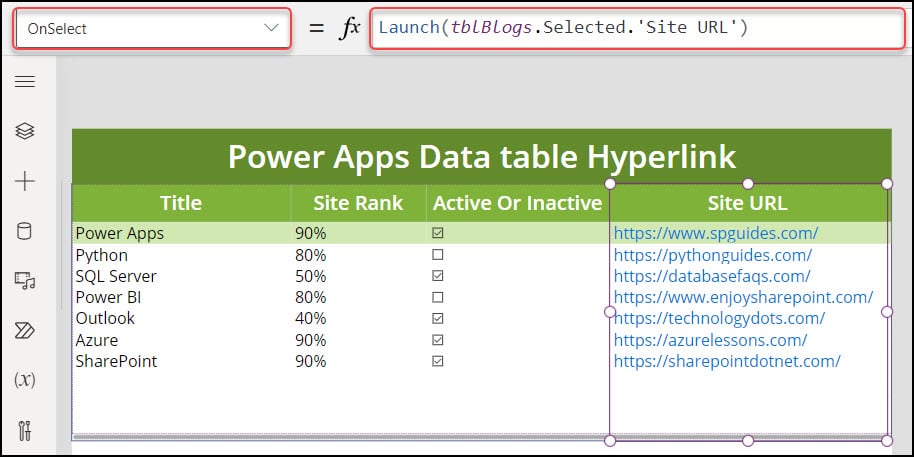
Task: Click the Insert plus icon
Action: click(25, 182)
